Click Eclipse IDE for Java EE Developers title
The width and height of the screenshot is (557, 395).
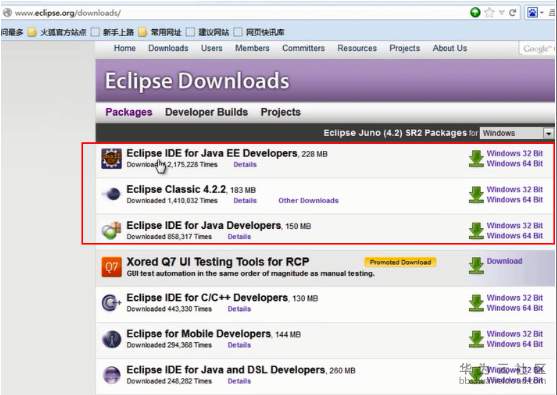[212, 153]
